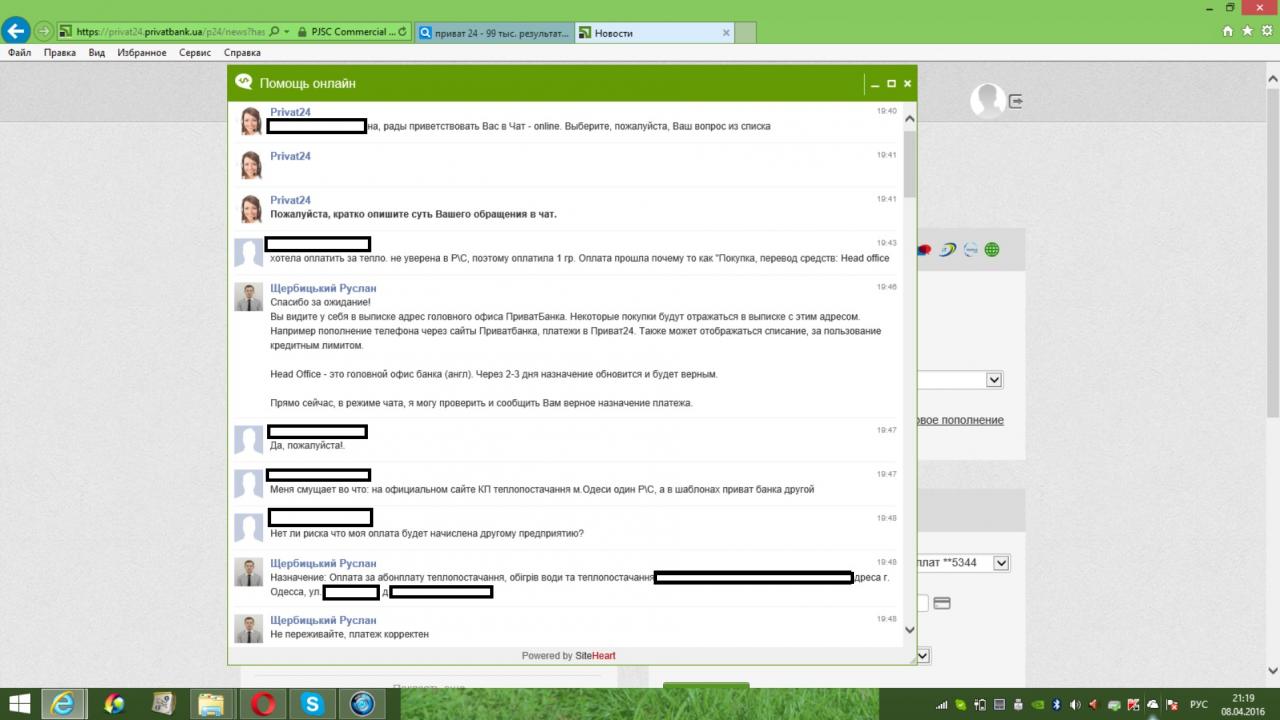This screenshot has width=1280, height=720.
Task: Go back with the browser Back arrow
Action: pos(16,31)
